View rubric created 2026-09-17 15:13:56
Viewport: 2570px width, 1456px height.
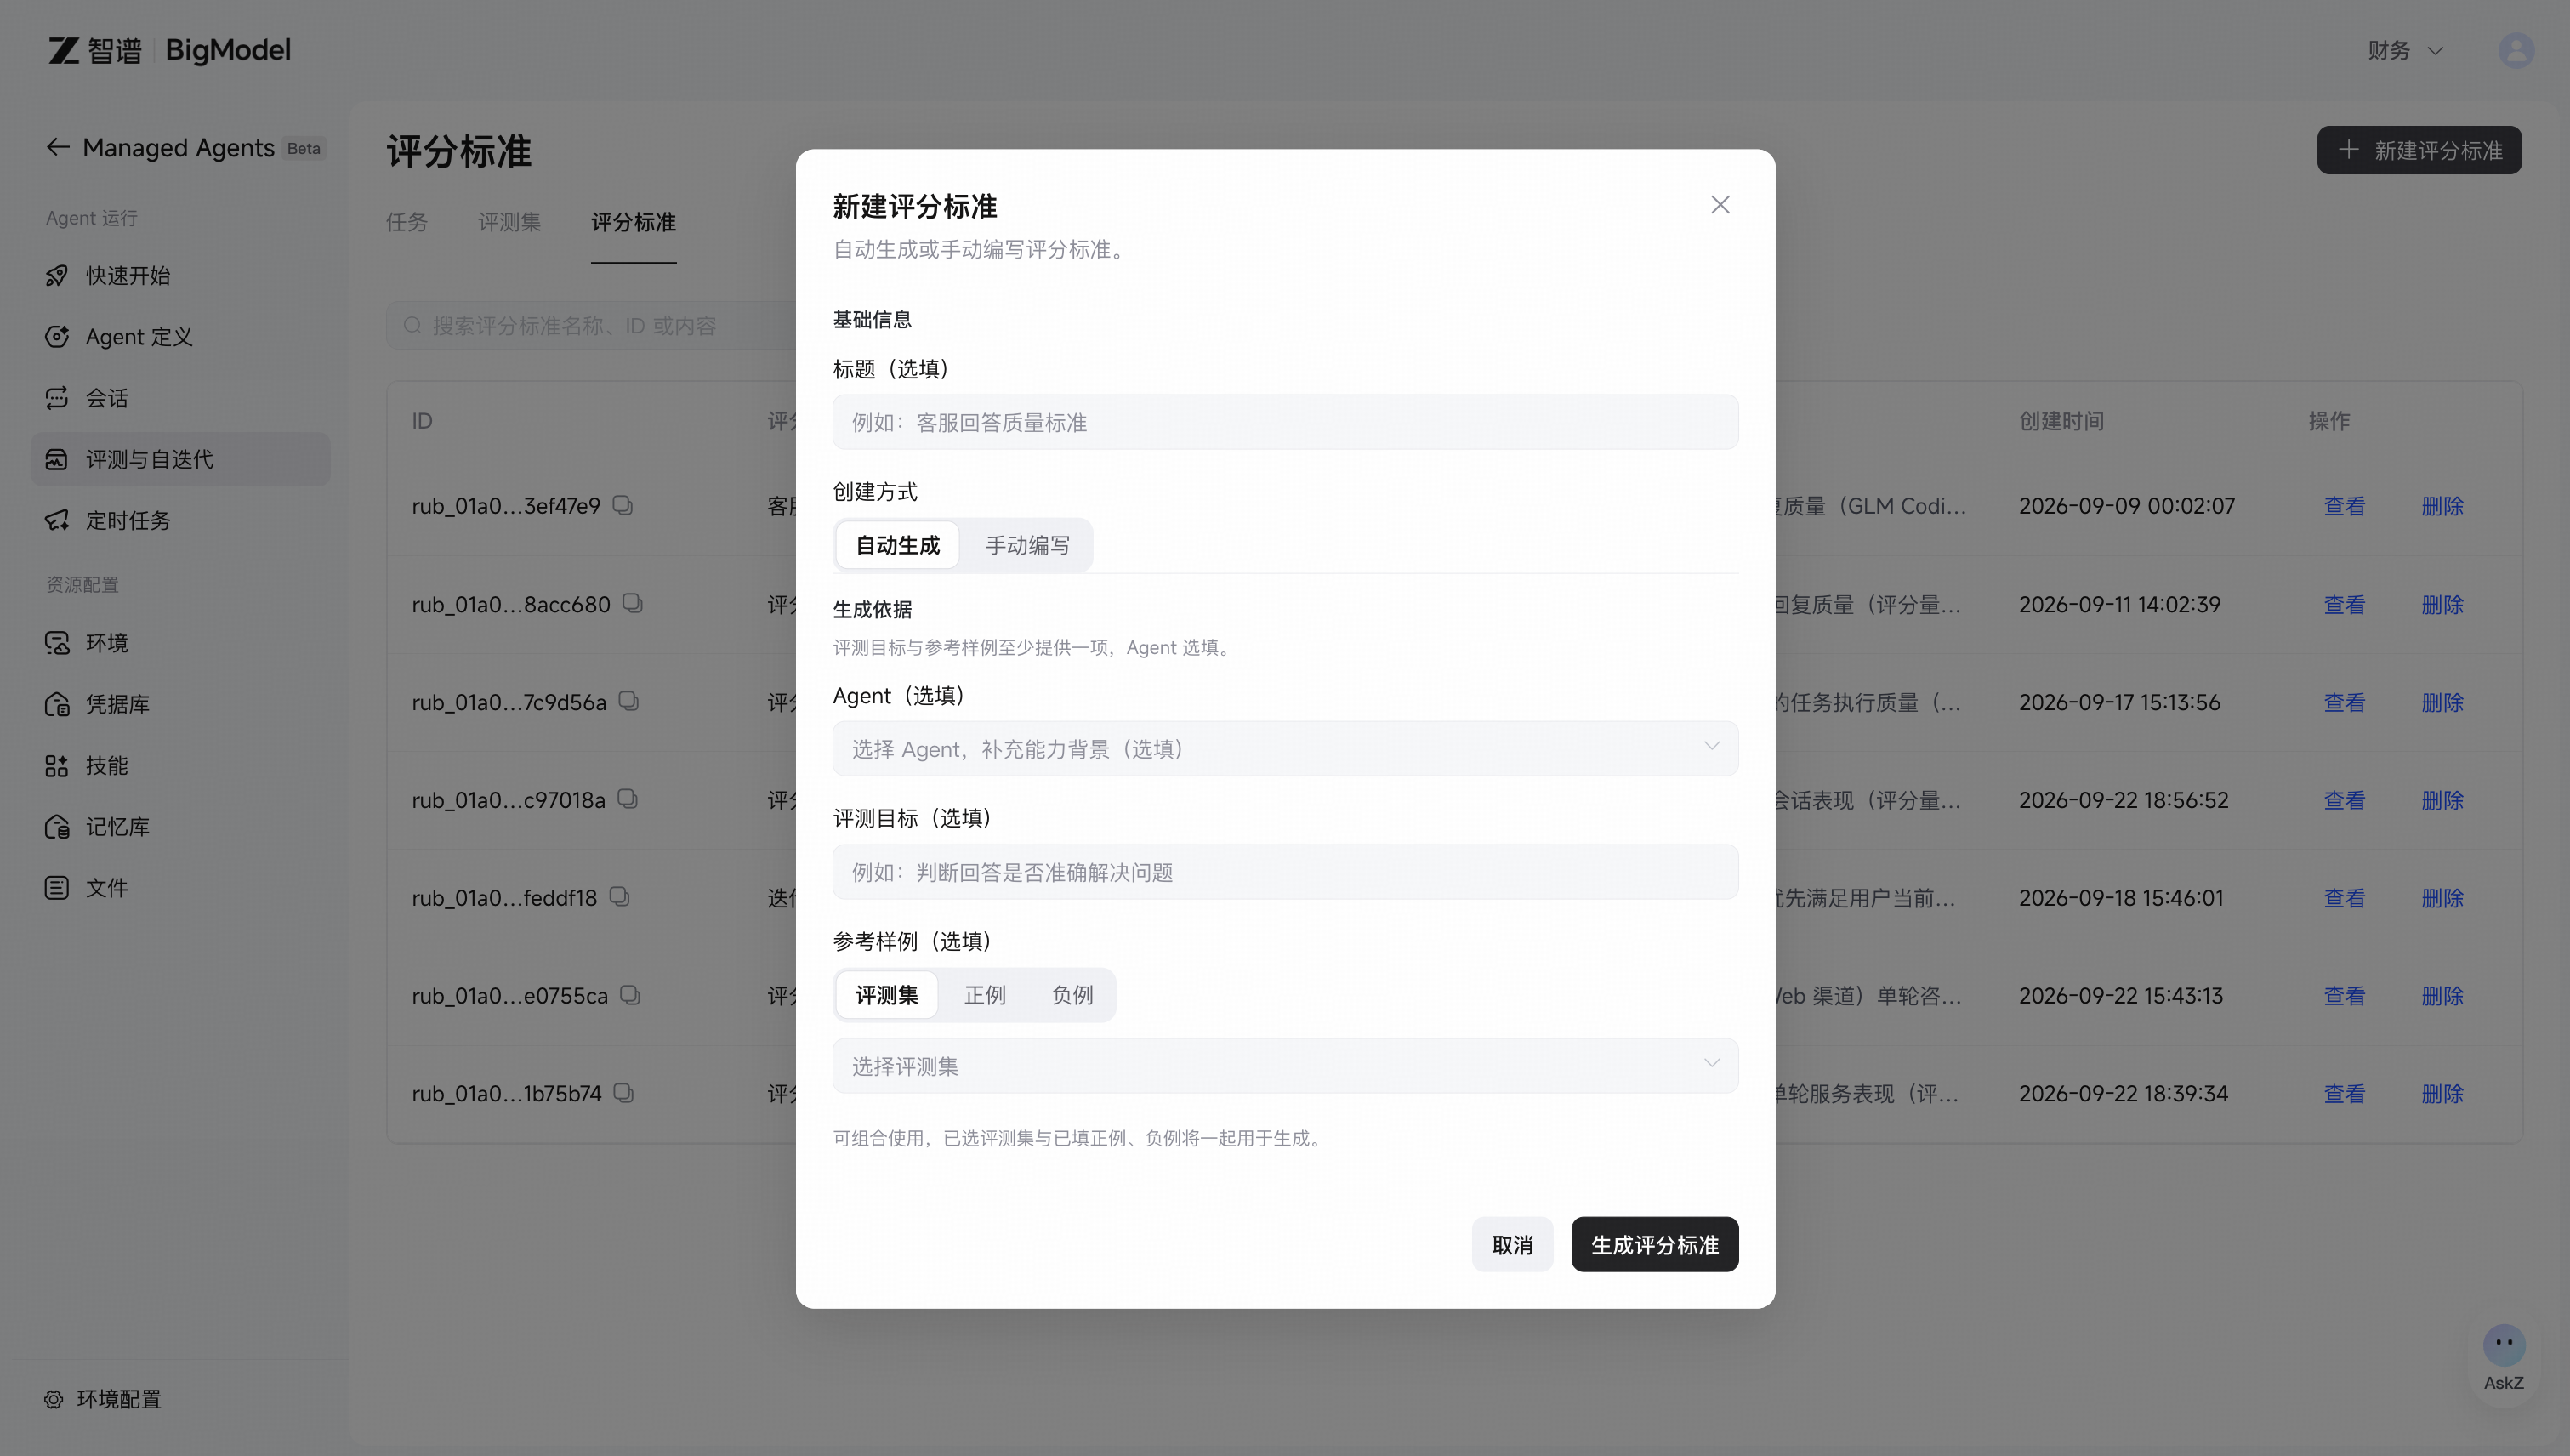(2344, 702)
